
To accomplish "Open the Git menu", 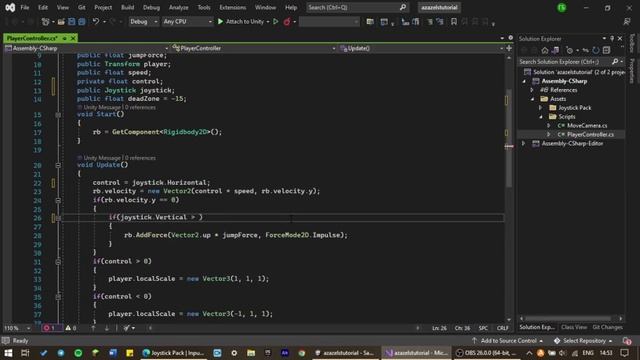I will pyautogui.click(x=82, y=7).
